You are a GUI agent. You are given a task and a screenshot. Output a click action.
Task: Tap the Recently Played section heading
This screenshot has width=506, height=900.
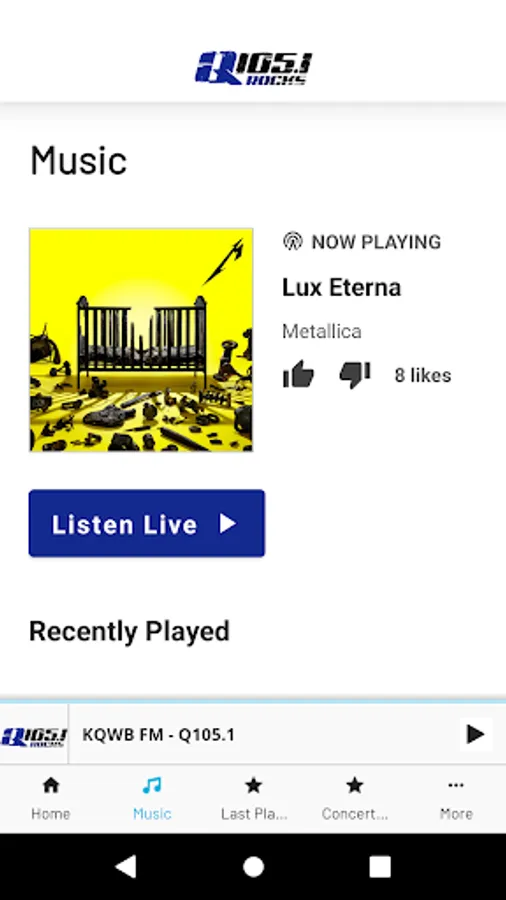coord(129,631)
